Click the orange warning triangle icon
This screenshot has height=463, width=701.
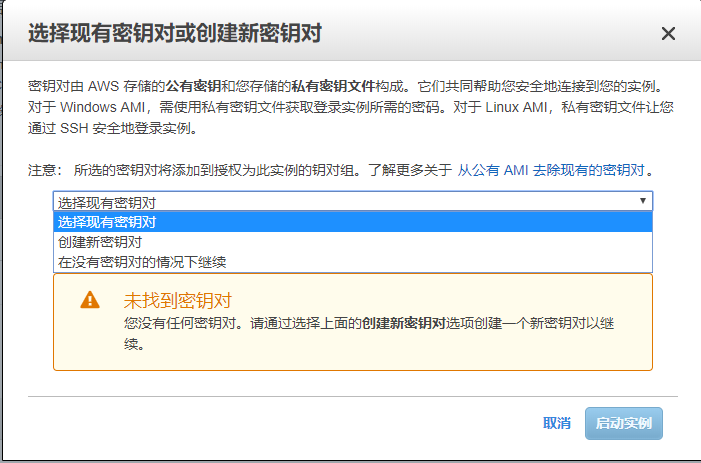pos(90,300)
